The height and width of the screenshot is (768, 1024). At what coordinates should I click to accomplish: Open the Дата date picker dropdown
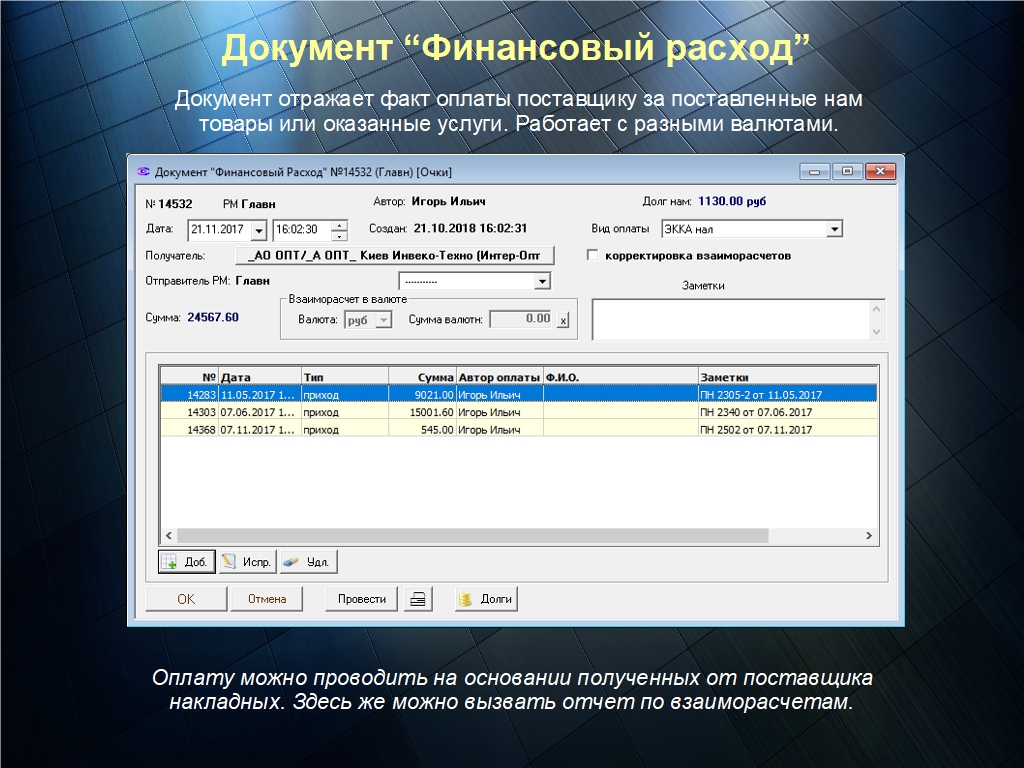point(259,230)
